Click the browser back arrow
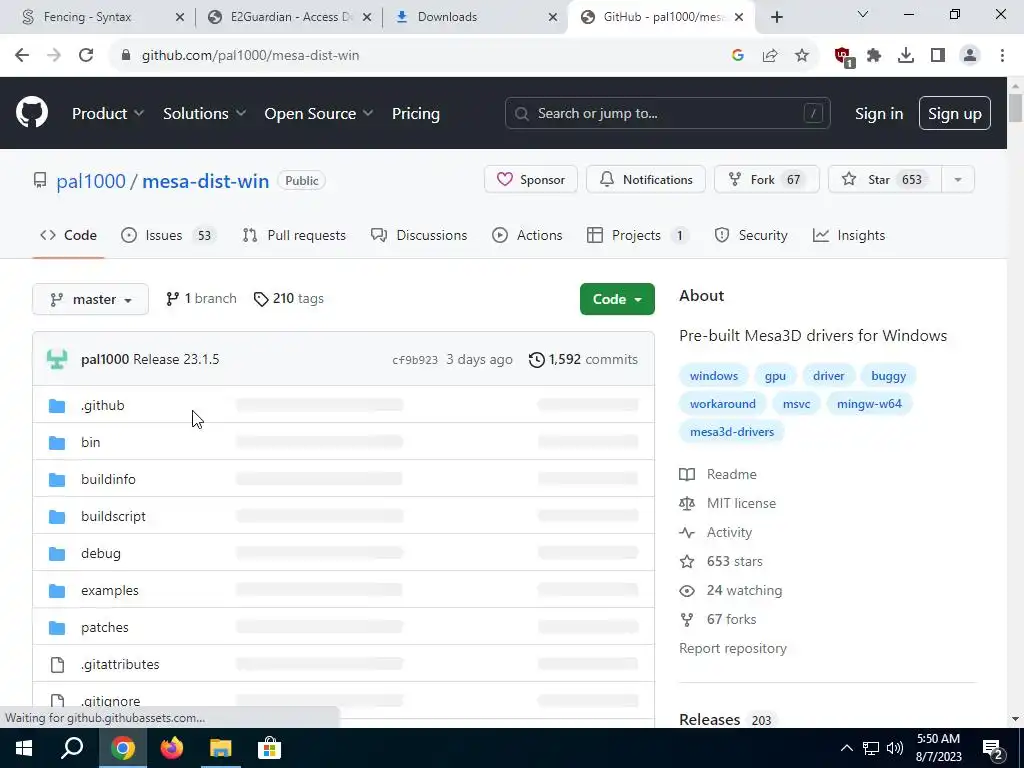 point(22,56)
